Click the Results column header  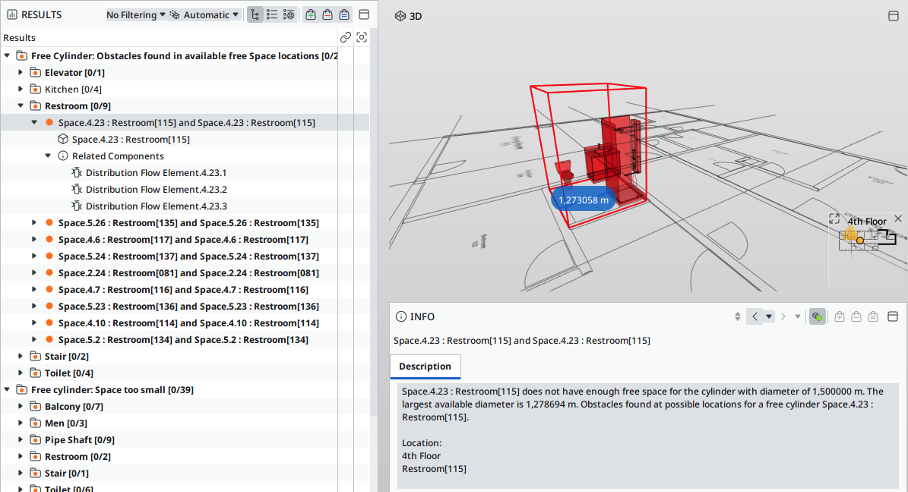(x=169, y=38)
